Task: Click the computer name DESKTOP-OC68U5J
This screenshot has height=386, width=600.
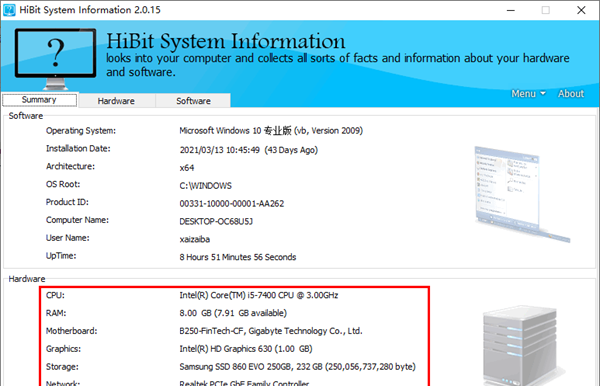Action: point(216,222)
